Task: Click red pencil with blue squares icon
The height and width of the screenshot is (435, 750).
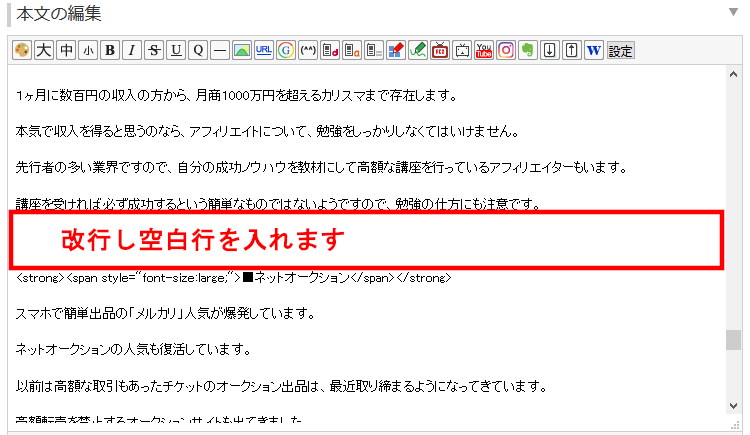Action: [396, 50]
